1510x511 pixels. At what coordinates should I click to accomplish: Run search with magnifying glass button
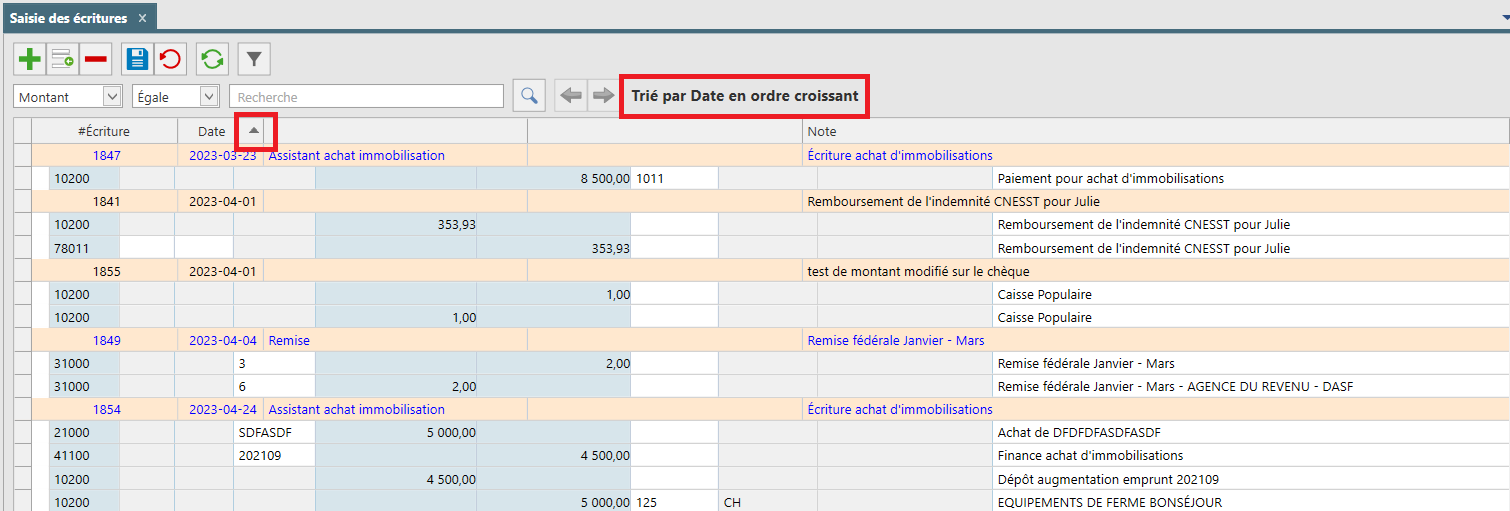click(529, 96)
